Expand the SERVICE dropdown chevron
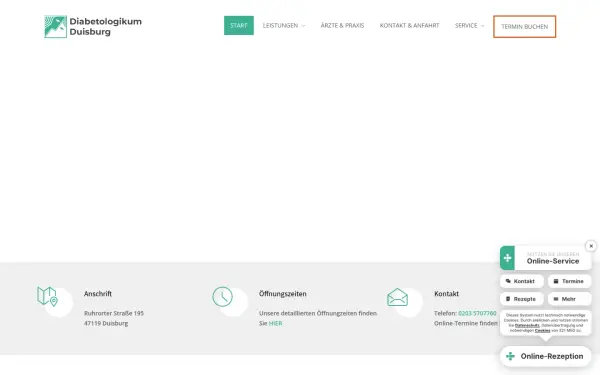The width and height of the screenshot is (600, 375). tap(483, 26)
